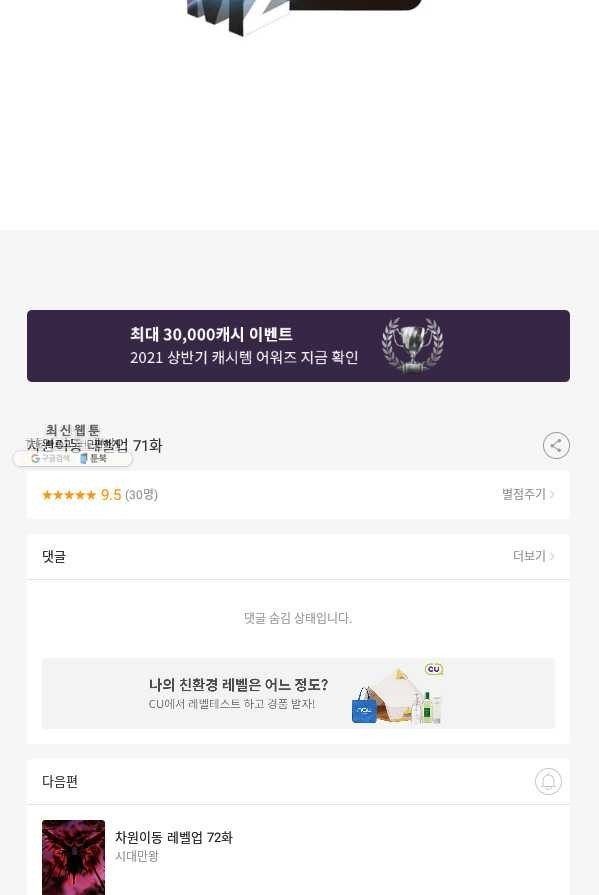Select 차원이동 레벨업 72화 title link
The width and height of the screenshot is (599, 895).
point(174,837)
